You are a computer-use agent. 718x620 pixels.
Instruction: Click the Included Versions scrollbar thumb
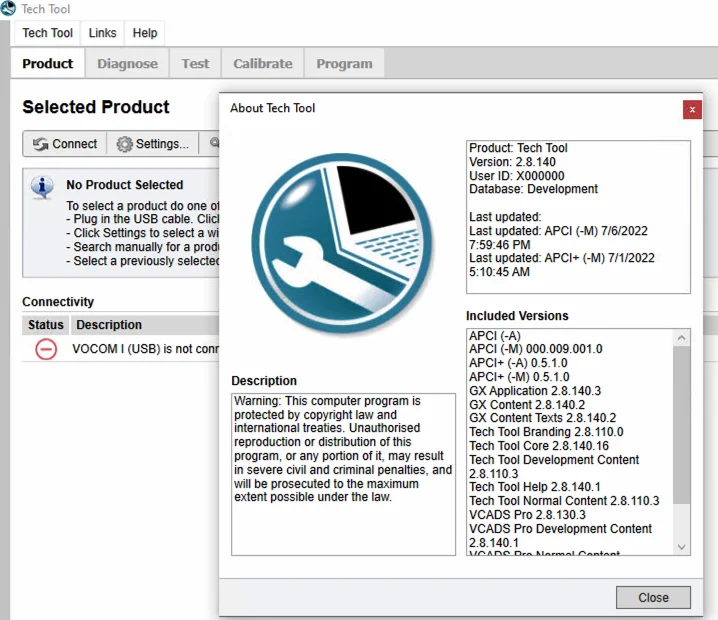coord(682,425)
